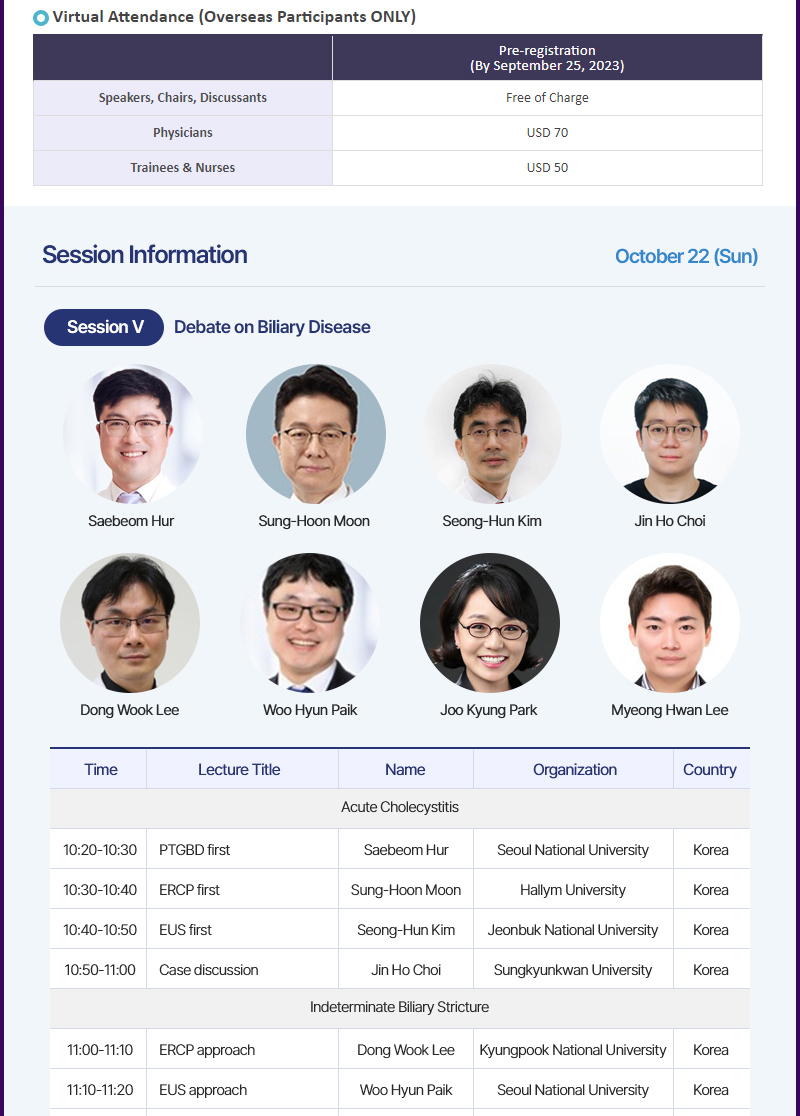Click the name caption Jin Ho Choi under photo
The width and height of the screenshot is (800, 1116).
[x=670, y=521]
